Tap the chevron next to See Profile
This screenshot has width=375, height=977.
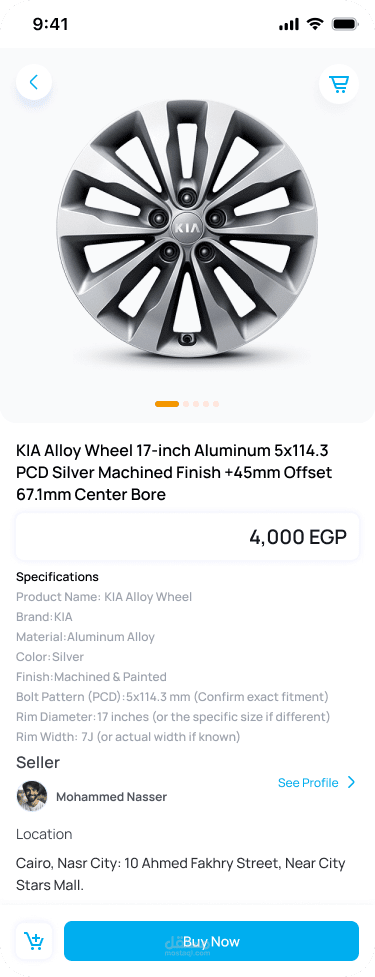pyautogui.click(x=351, y=782)
